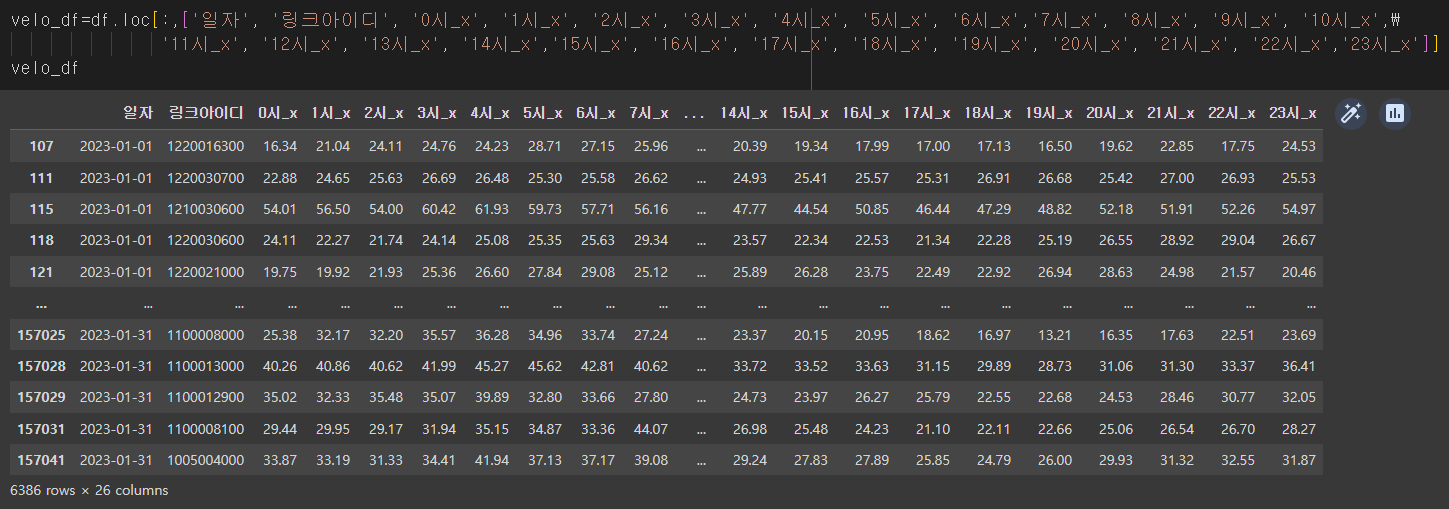The width and height of the screenshot is (1449, 509).
Task: Select the 일자 column header
Action: click(x=137, y=114)
